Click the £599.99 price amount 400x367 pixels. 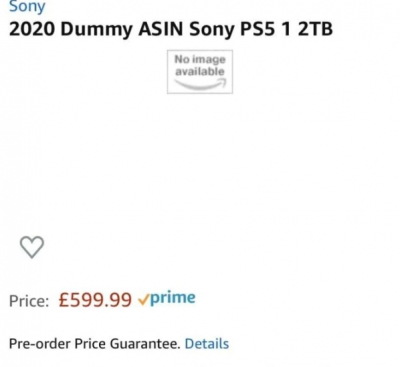95,300
